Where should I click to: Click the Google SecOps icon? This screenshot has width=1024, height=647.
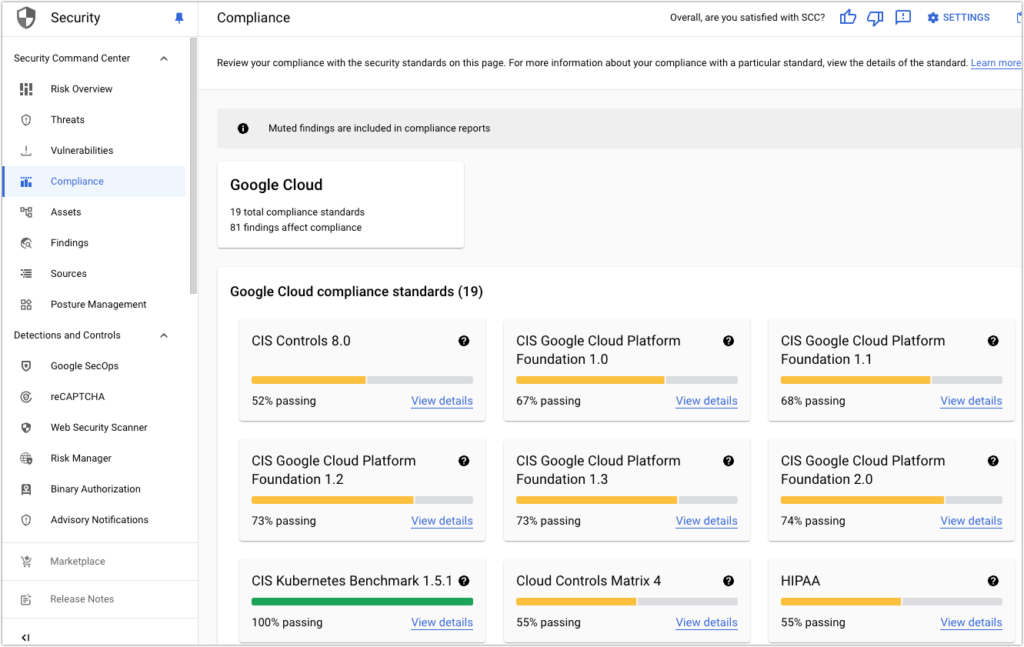[26, 366]
